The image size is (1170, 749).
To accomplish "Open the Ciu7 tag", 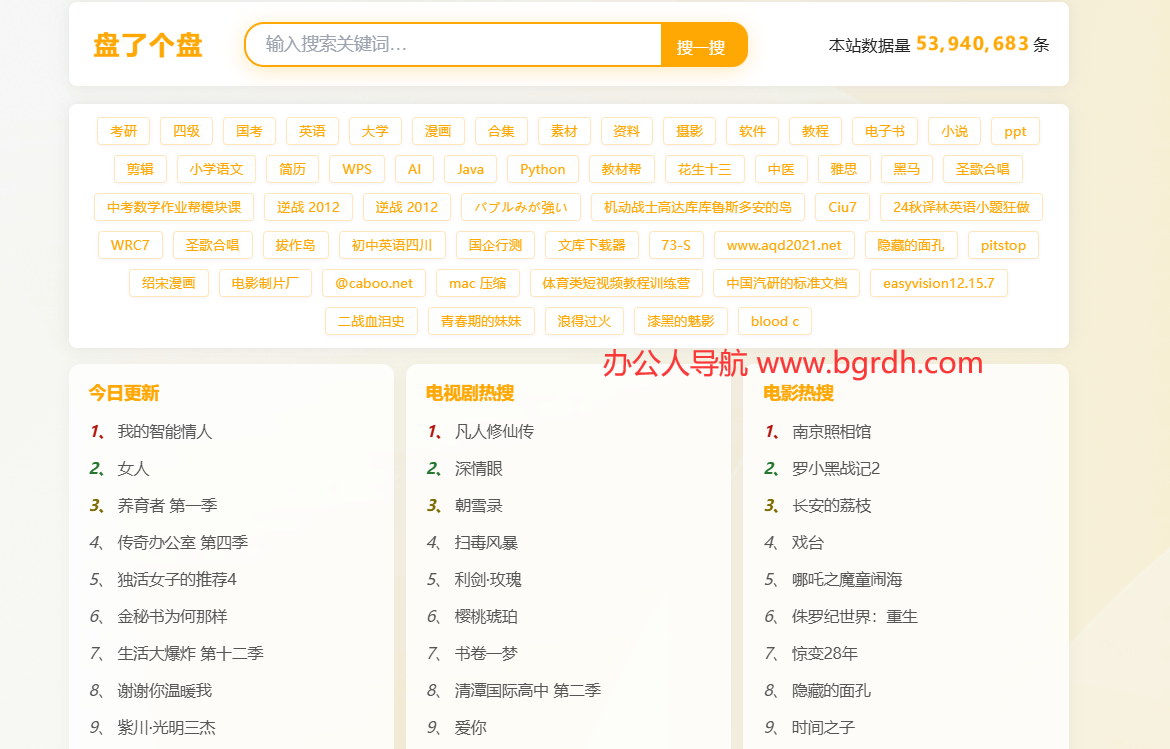I will [x=842, y=207].
